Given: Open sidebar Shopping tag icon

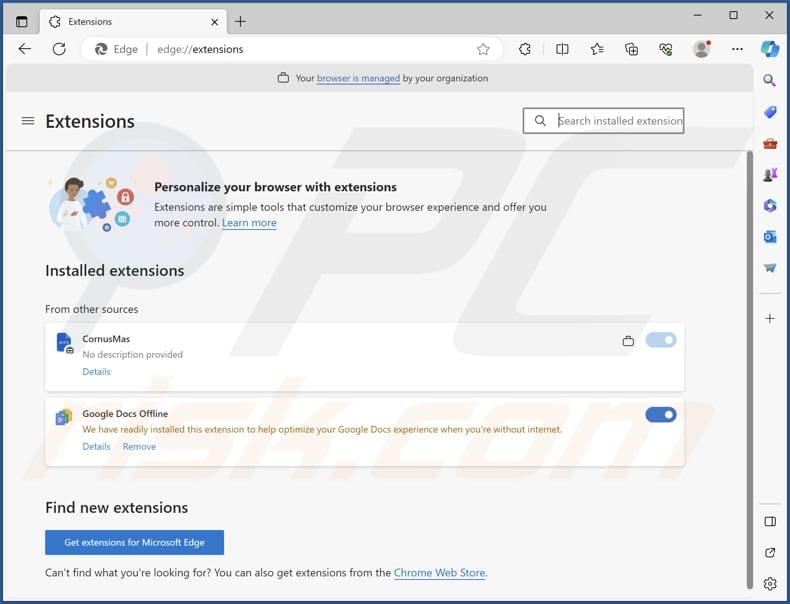Looking at the screenshot, I should (770, 112).
